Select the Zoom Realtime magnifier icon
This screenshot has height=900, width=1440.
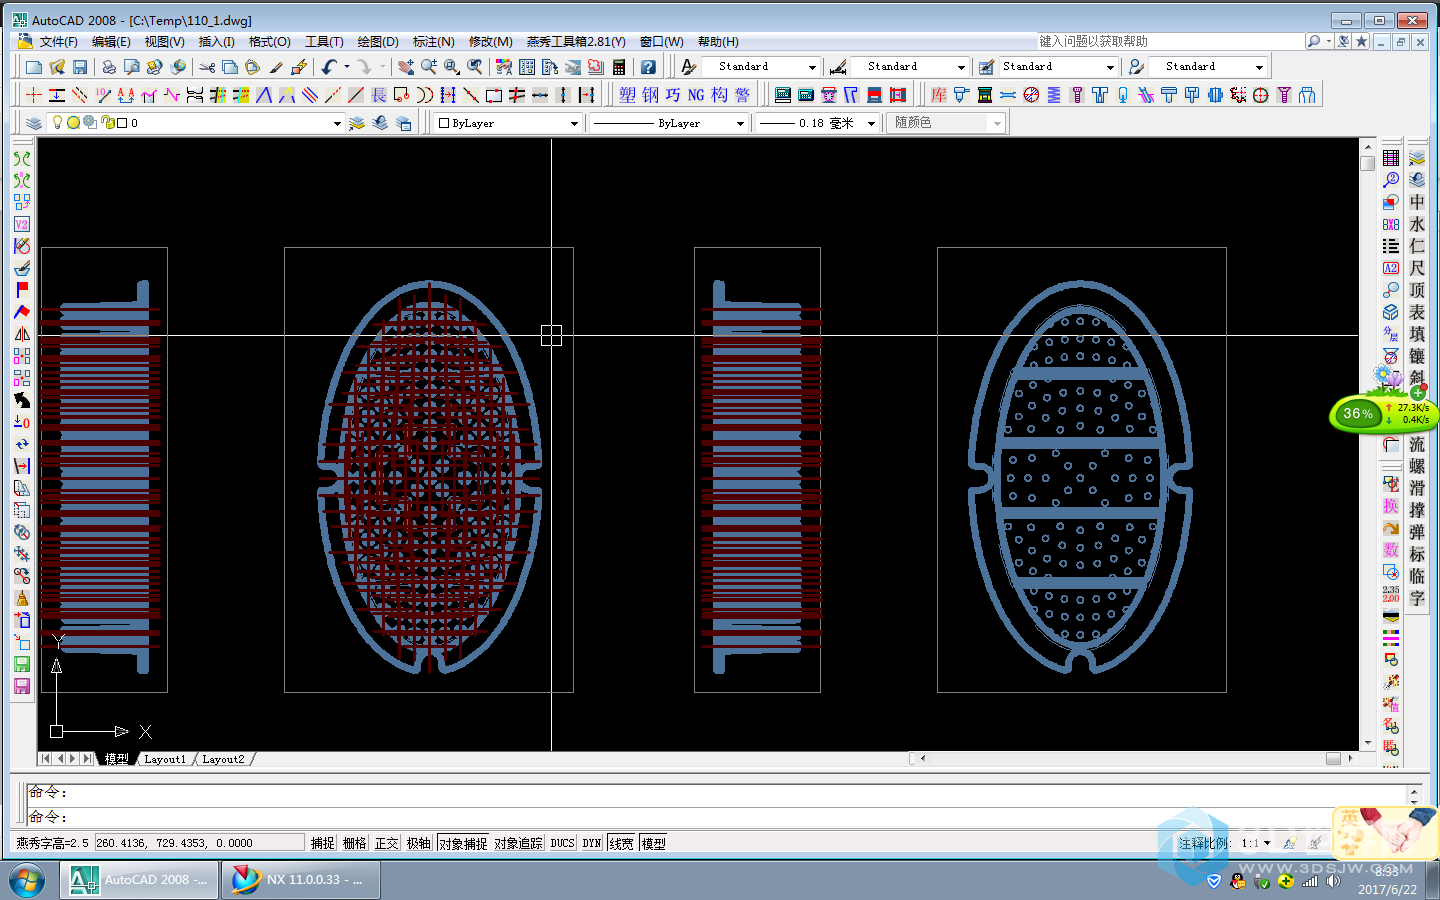429,67
